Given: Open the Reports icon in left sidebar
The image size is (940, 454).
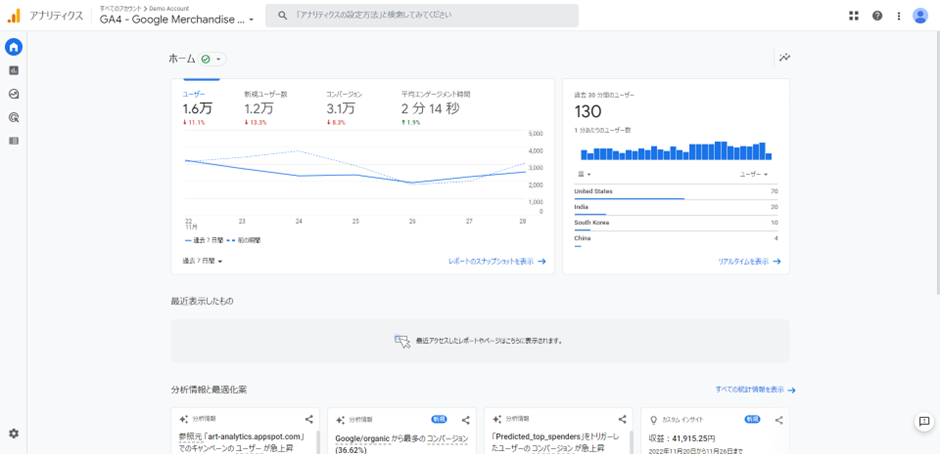Looking at the screenshot, I should [x=14, y=71].
